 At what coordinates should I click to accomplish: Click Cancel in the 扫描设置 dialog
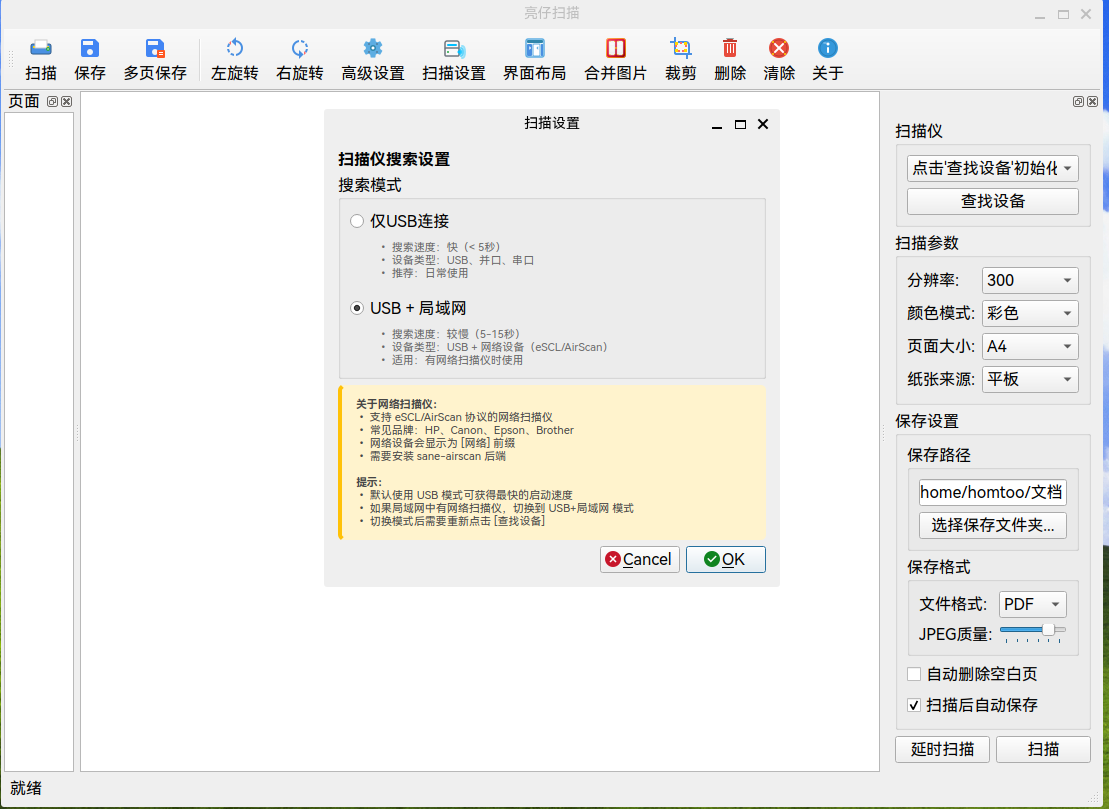639,559
